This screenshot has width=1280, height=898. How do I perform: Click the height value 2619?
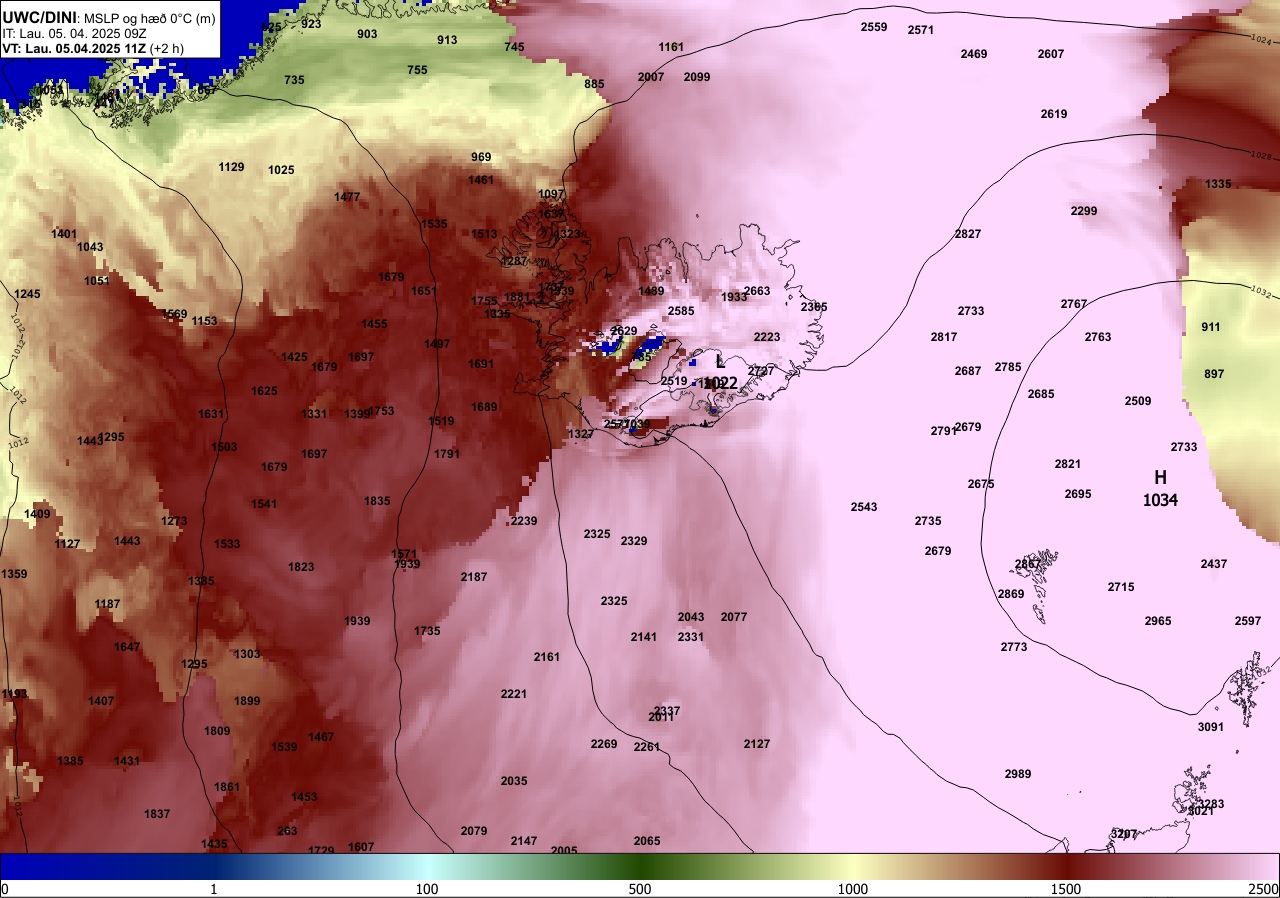click(x=1054, y=114)
